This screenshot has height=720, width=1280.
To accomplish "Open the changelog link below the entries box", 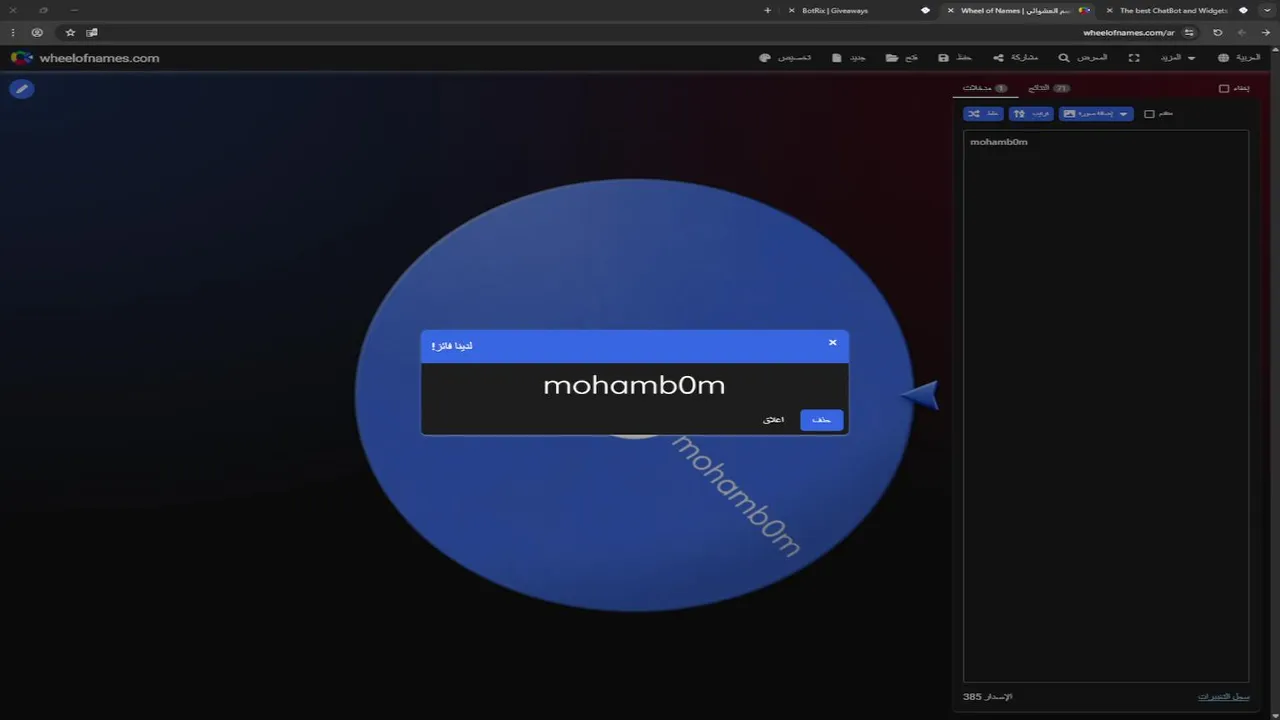I will coord(1224,696).
